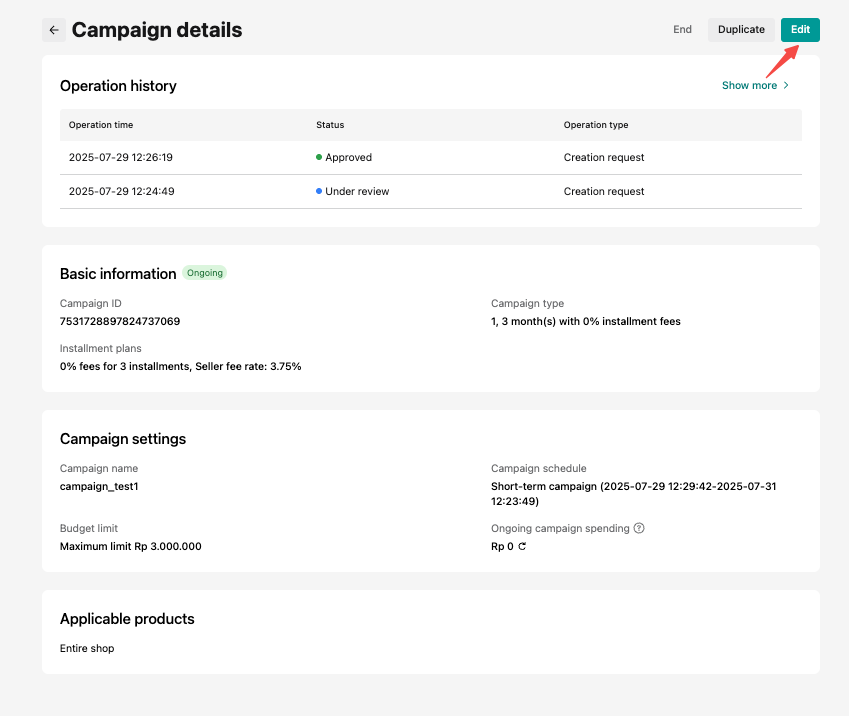Expand operation history via Show more chevron
849x716 pixels.
pos(786,86)
